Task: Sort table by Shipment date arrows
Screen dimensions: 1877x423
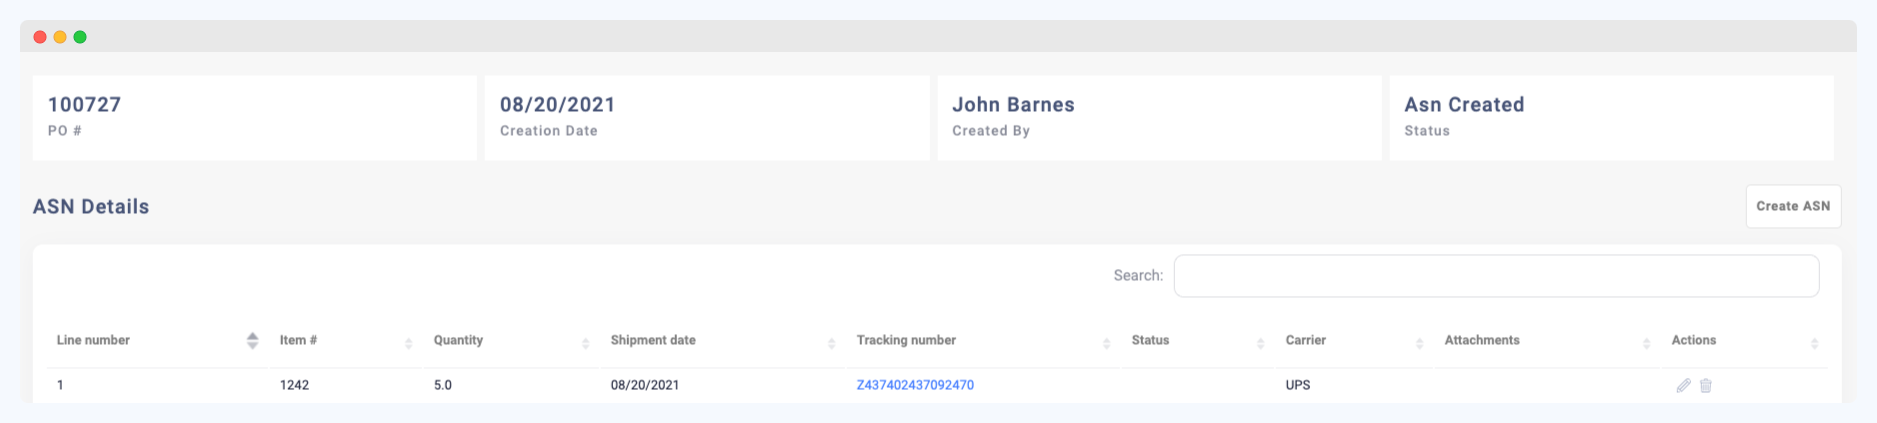Action: tap(831, 343)
